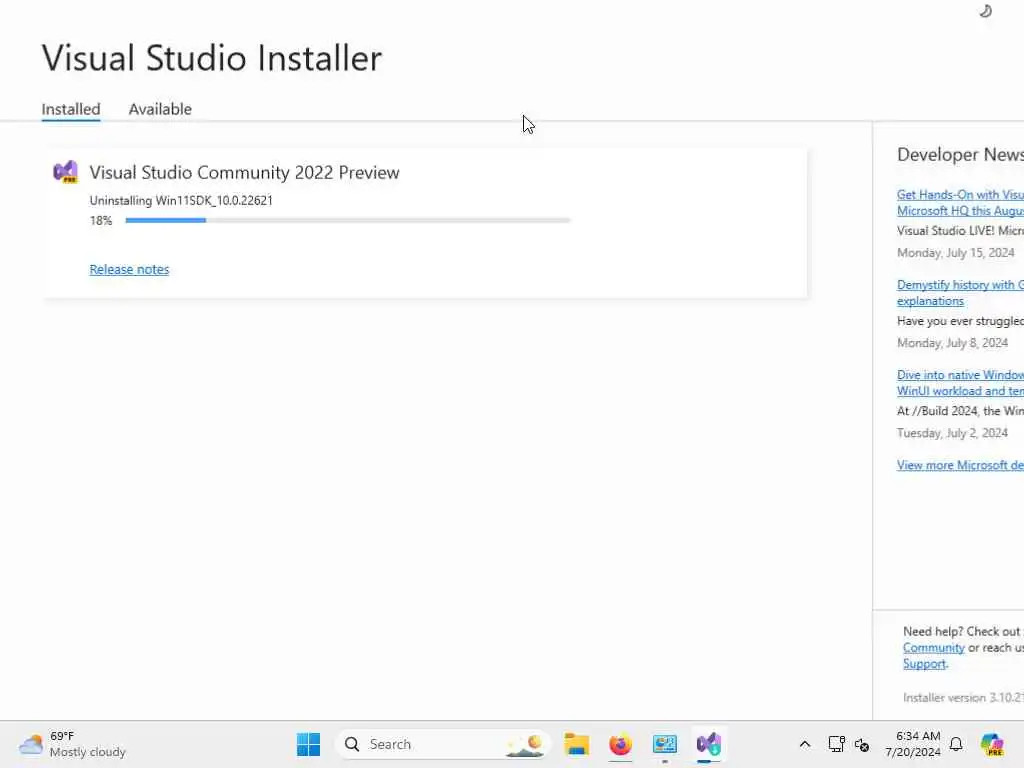Click the Installer version text
The width and height of the screenshot is (1024, 768).
coord(963,697)
